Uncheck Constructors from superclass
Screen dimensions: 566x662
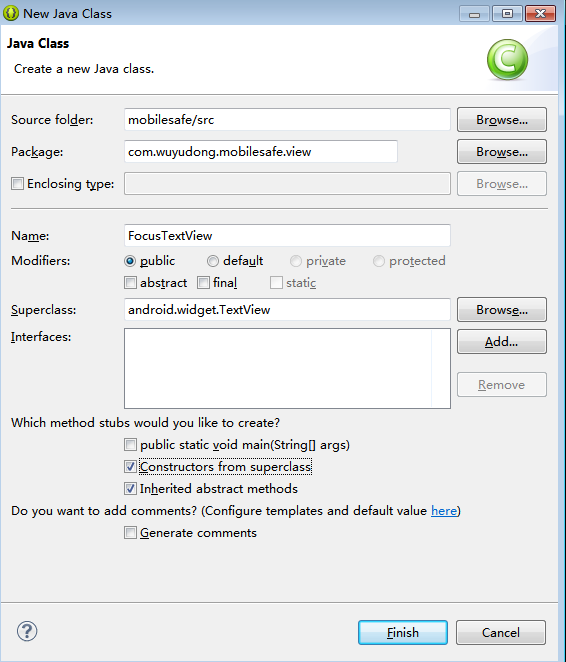[x=130, y=467]
